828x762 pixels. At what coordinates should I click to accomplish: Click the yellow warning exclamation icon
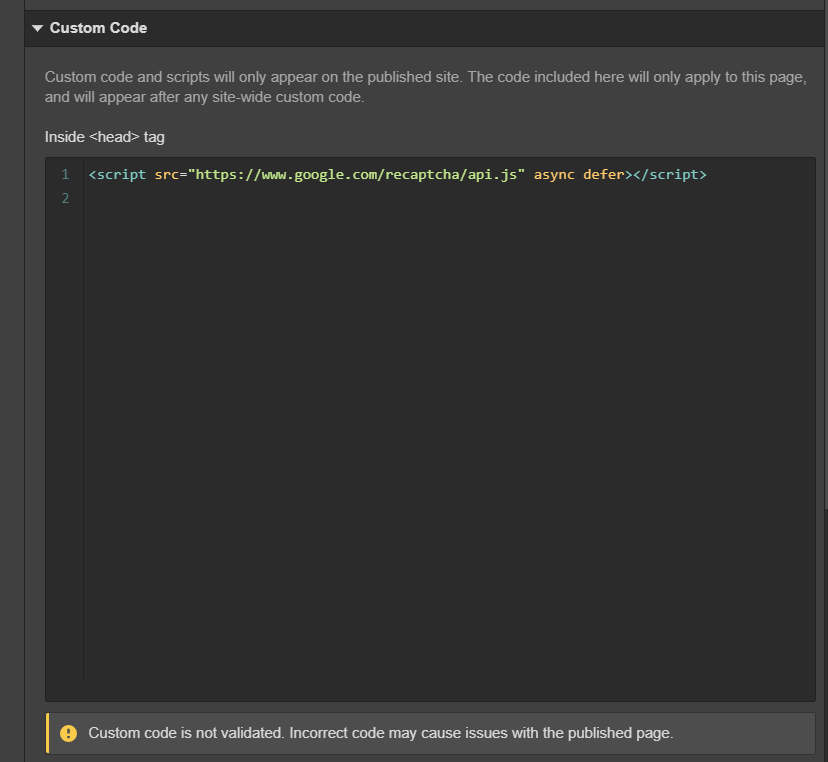[x=68, y=733]
